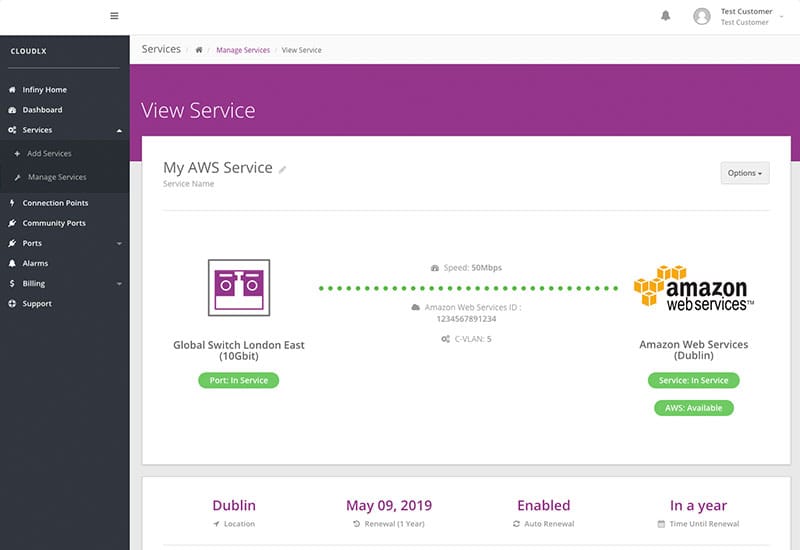Open Add Services submenu item
The height and width of the screenshot is (550, 800).
[49, 154]
